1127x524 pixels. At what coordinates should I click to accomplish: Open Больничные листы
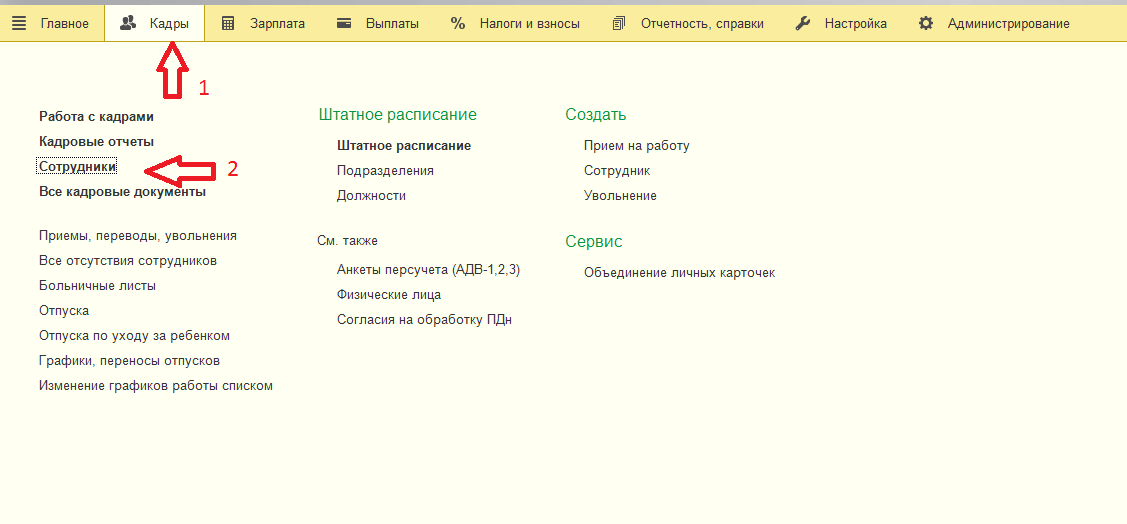point(98,285)
